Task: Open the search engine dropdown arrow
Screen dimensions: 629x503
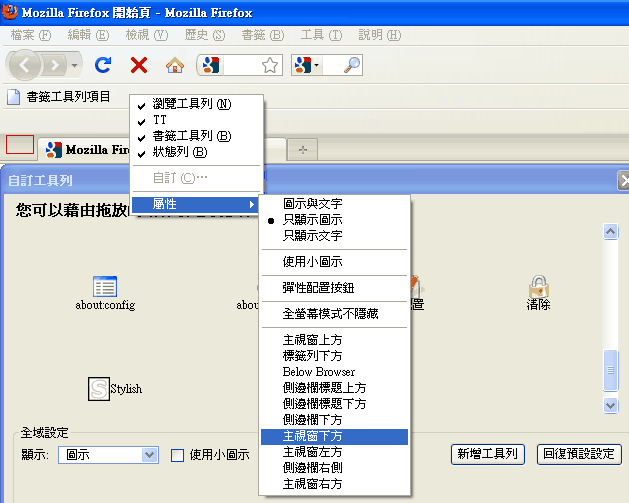Action: click(x=317, y=66)
